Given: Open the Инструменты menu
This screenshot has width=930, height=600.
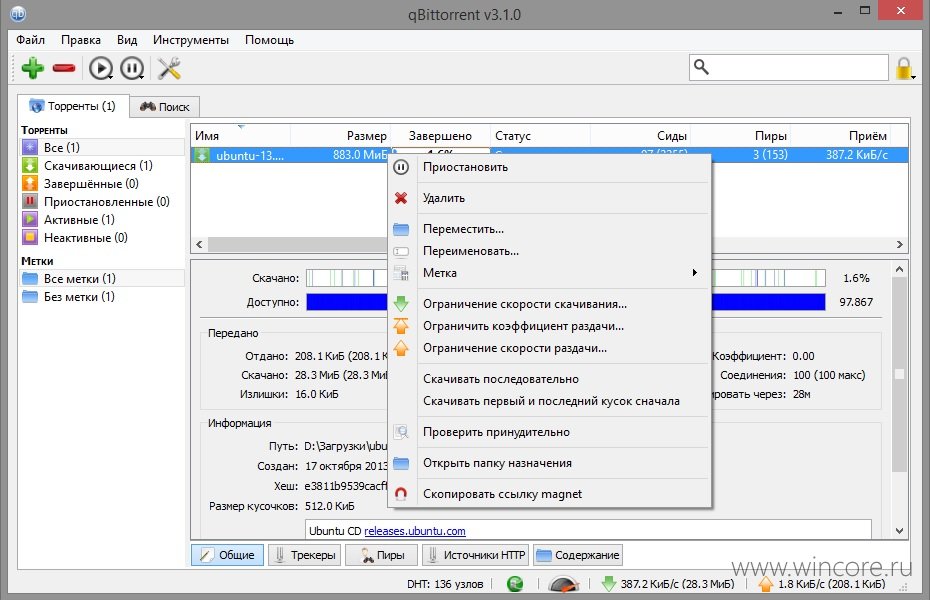Looking at the screenshot, I should click(190, 40).
